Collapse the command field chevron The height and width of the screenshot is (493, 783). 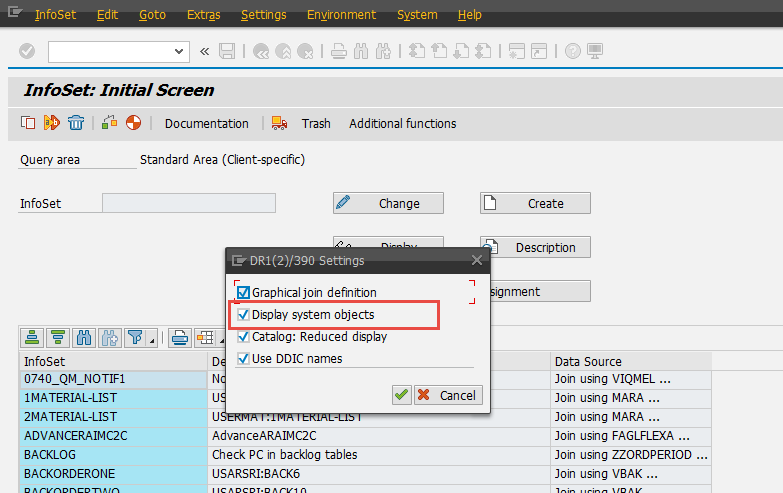click(205, 51)
